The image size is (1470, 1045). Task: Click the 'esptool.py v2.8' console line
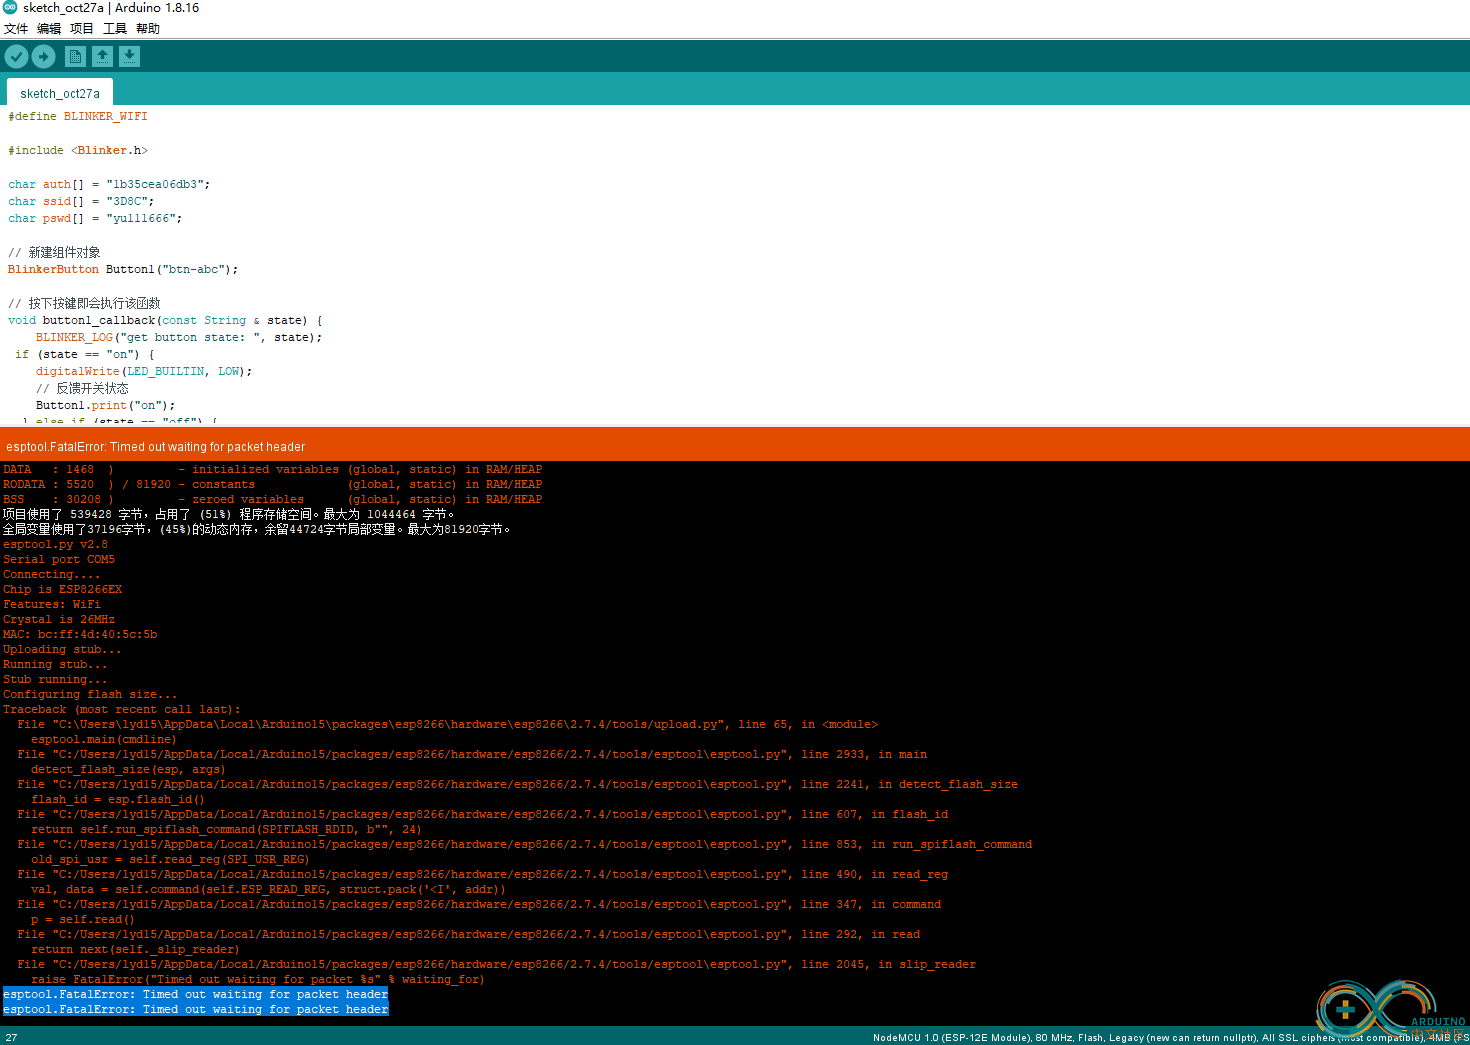click(x=55, y=544)
